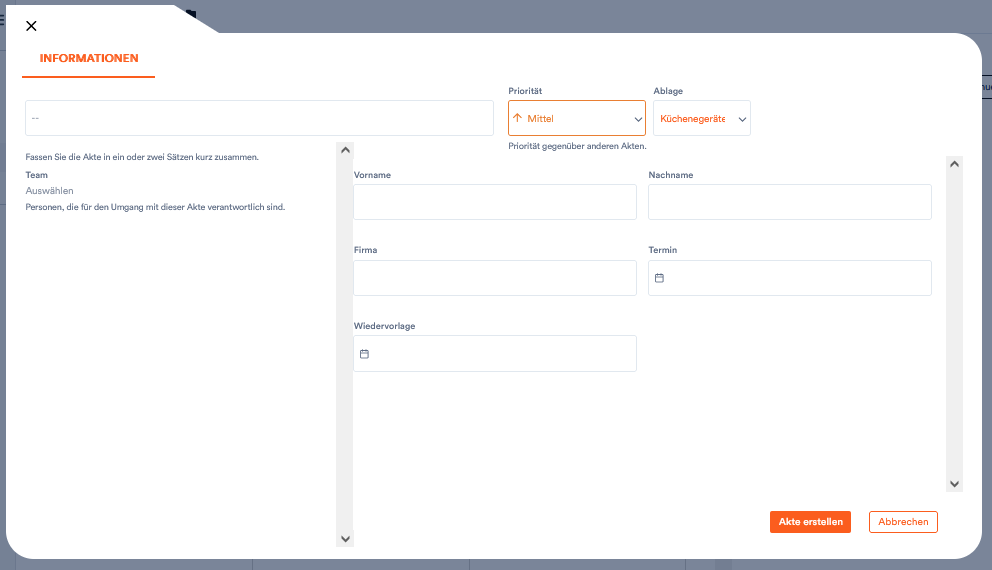
Task: Open the Ablage dropdown showing Küchenegeräte
Action: (x=702, y=118)
